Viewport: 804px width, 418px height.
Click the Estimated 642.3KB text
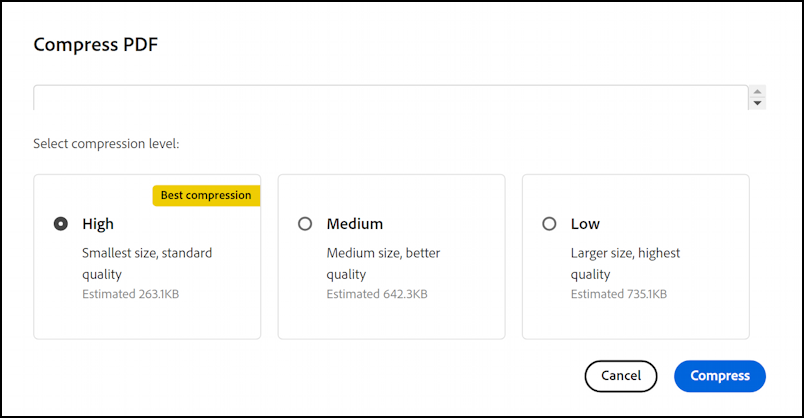pyautogui.click(x=377, y=294)
